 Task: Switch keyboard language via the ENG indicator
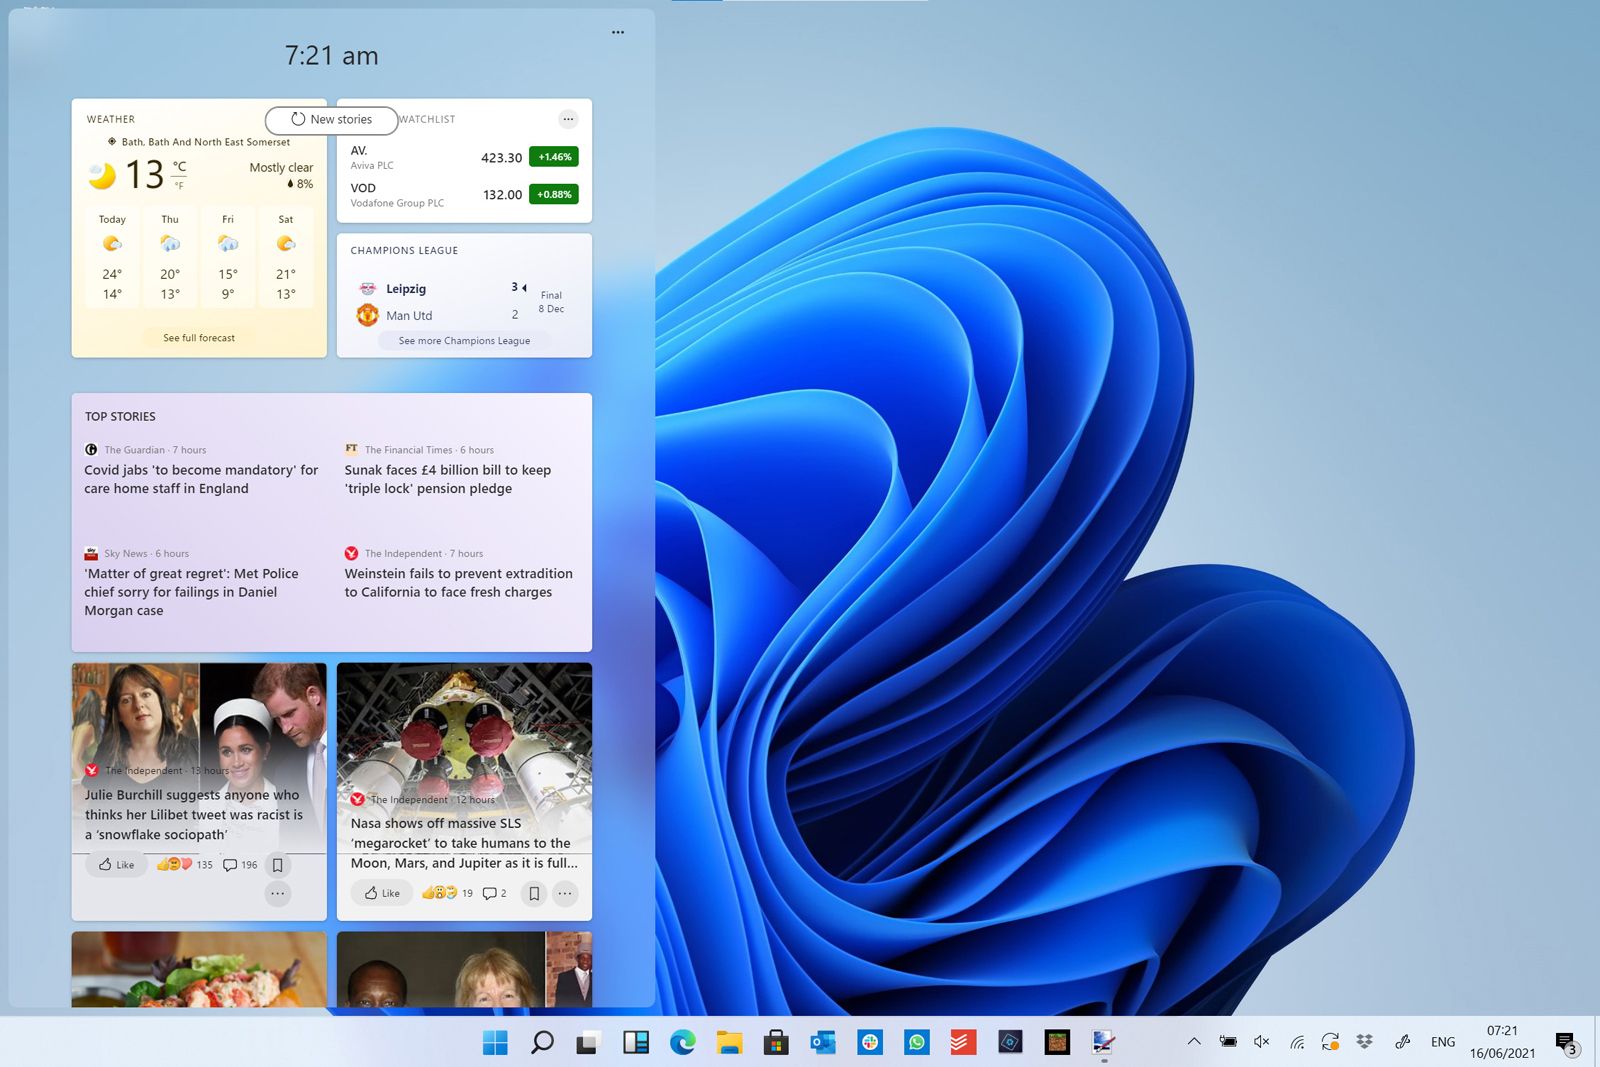coord(1442,1041)
